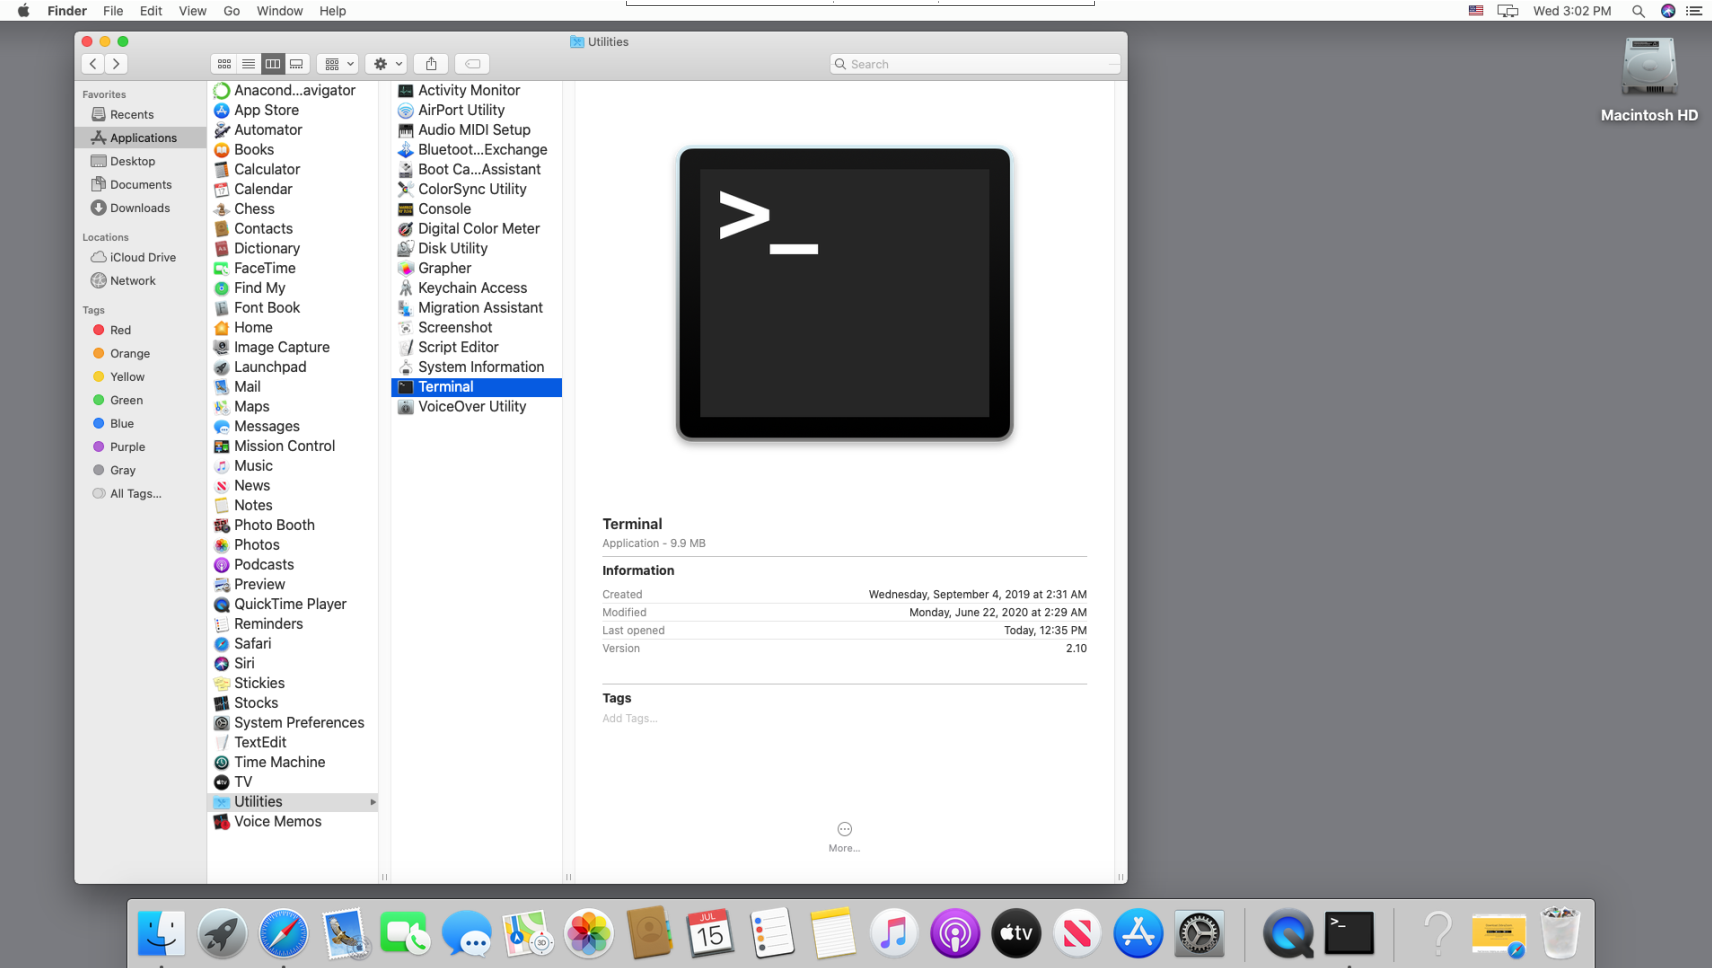Switch Finder to column view
This screenshot has height=968, width=1712.
(272, 64)
